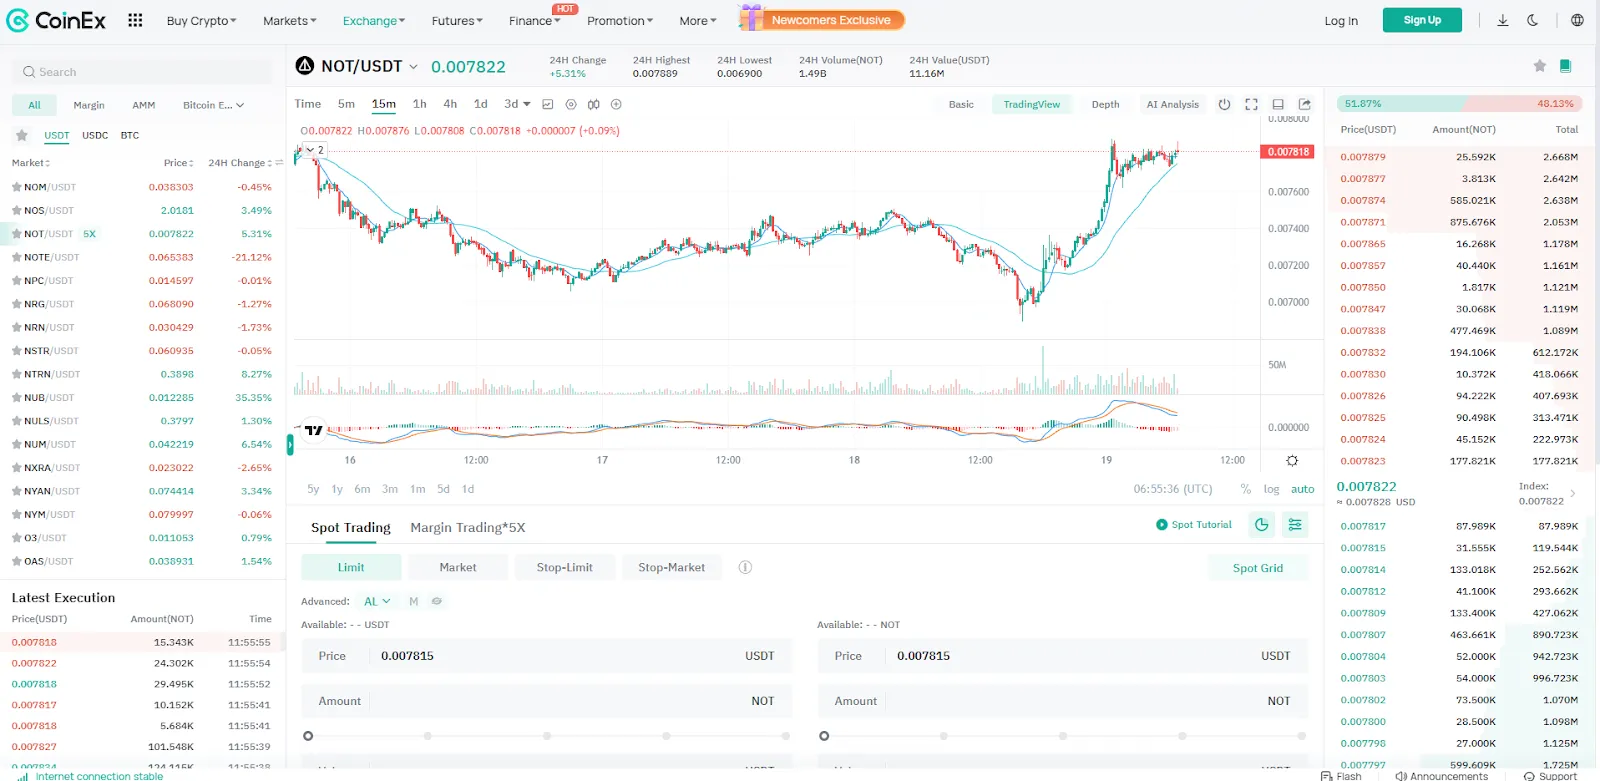The image size is (1600, 781).
Task: Focus the market Search field
Action: (x=143, y=72)
